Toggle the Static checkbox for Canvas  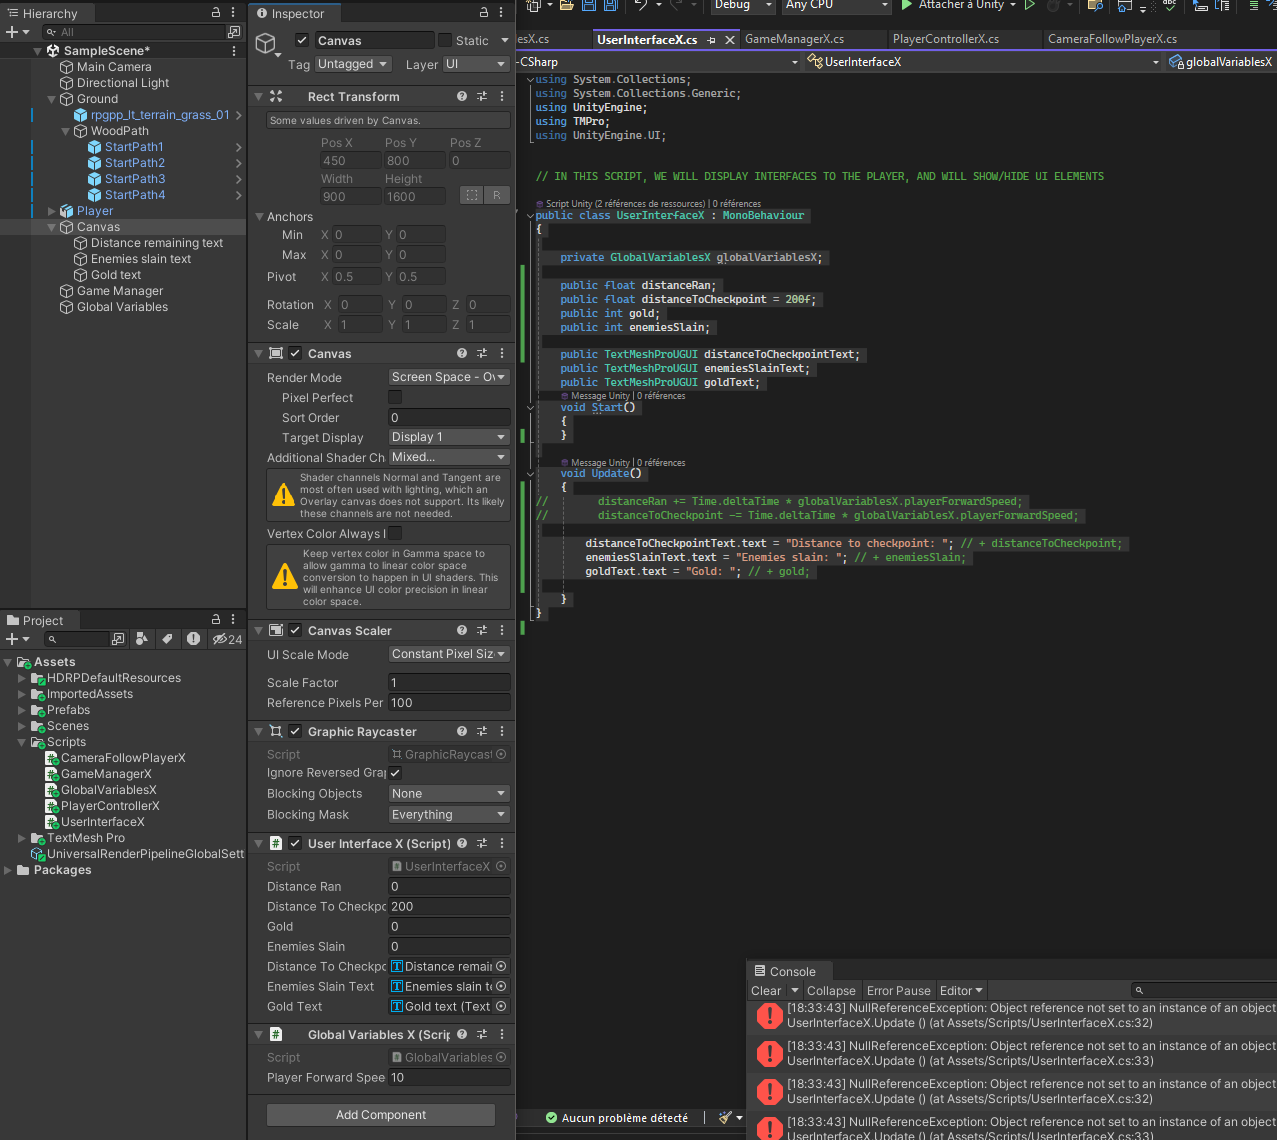click(x=445, y=41)
